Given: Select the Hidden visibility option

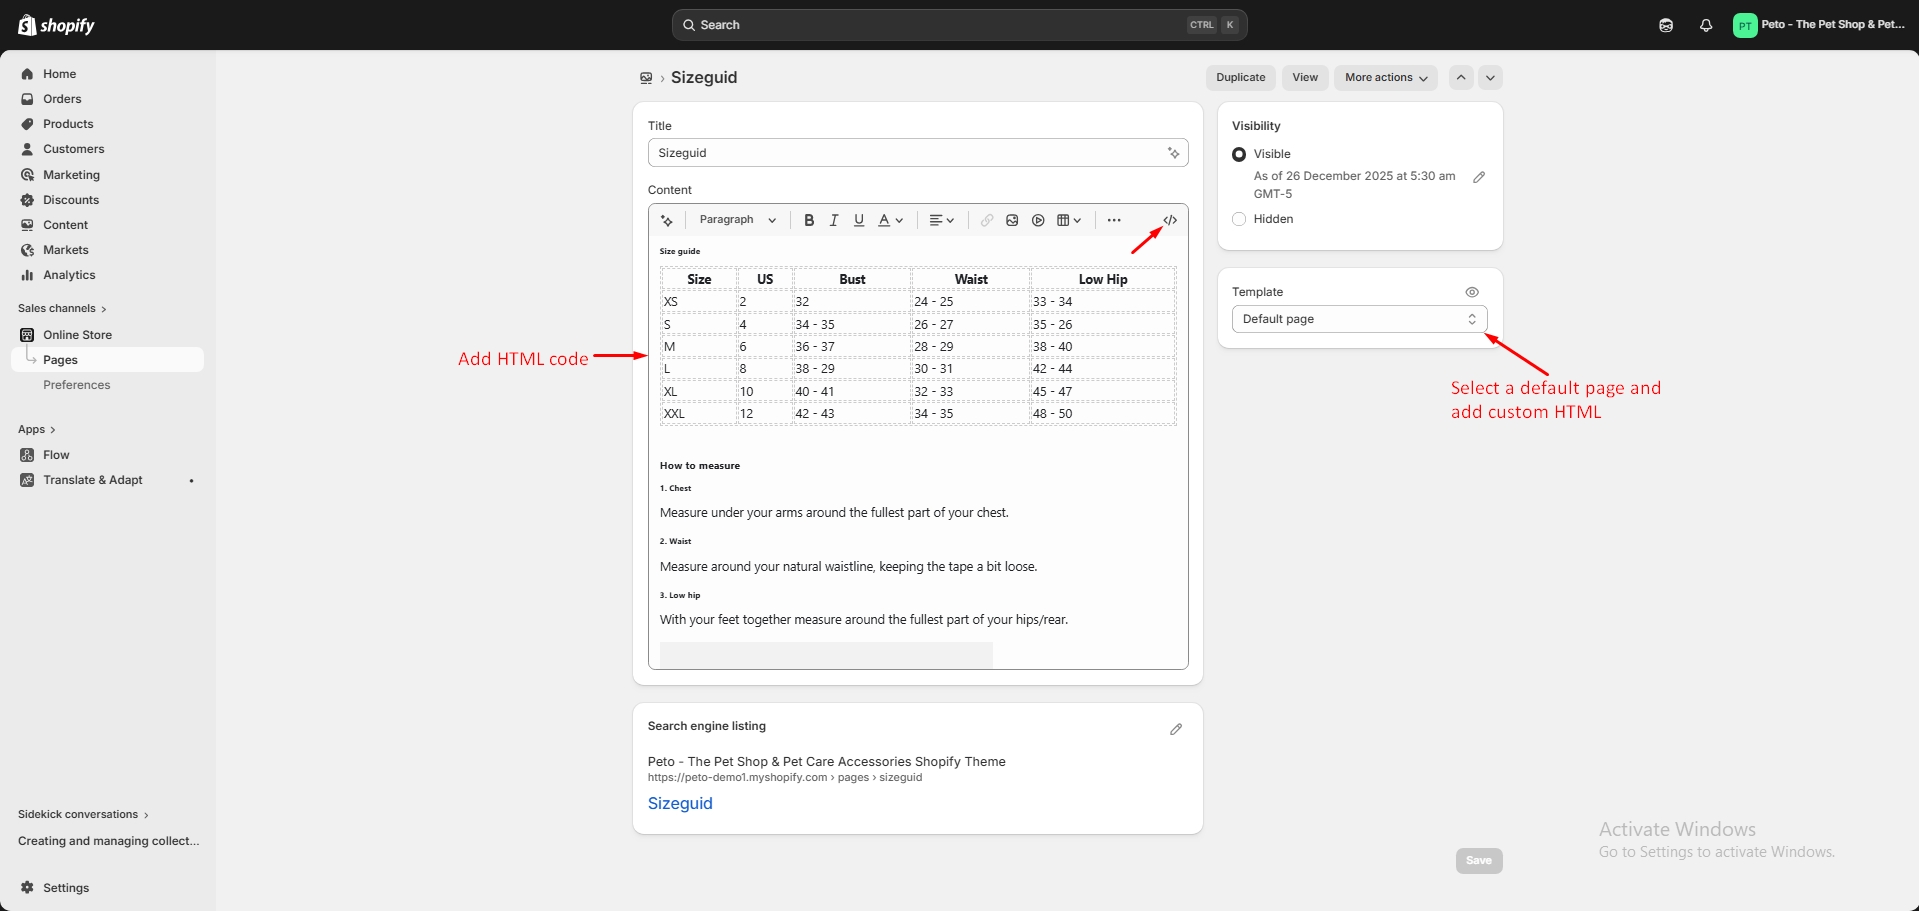Looking at the screenshot, I should click(x=1239, y=219).
